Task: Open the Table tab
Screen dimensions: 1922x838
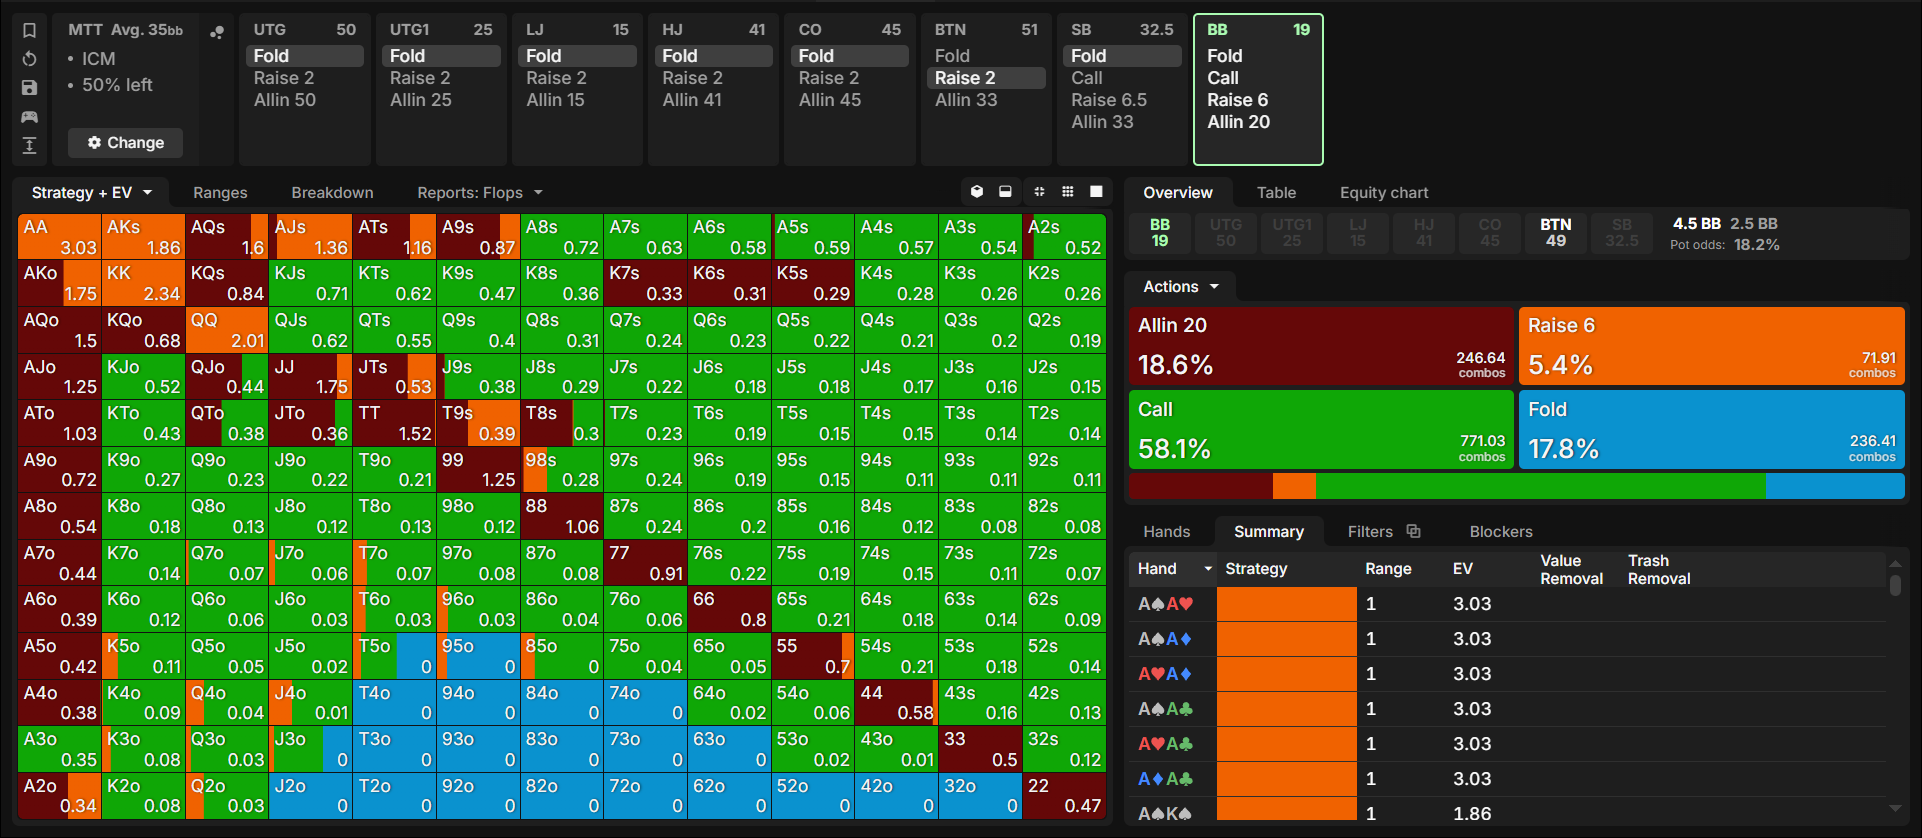Action: (1276, 193)
